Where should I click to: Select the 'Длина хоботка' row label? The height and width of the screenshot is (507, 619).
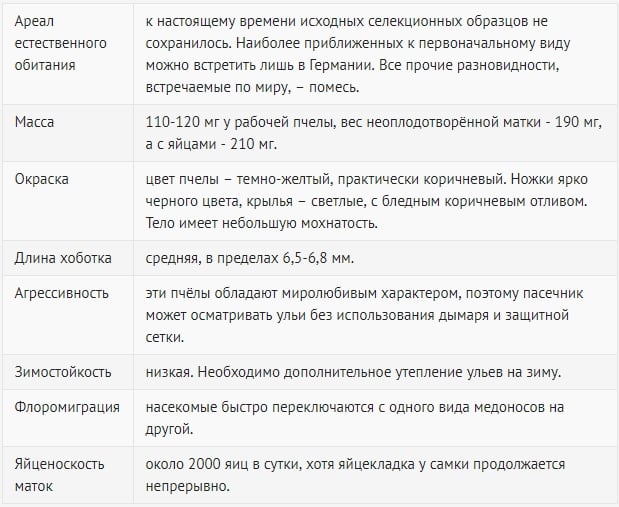pyautogui.click(x=63, y=258)
